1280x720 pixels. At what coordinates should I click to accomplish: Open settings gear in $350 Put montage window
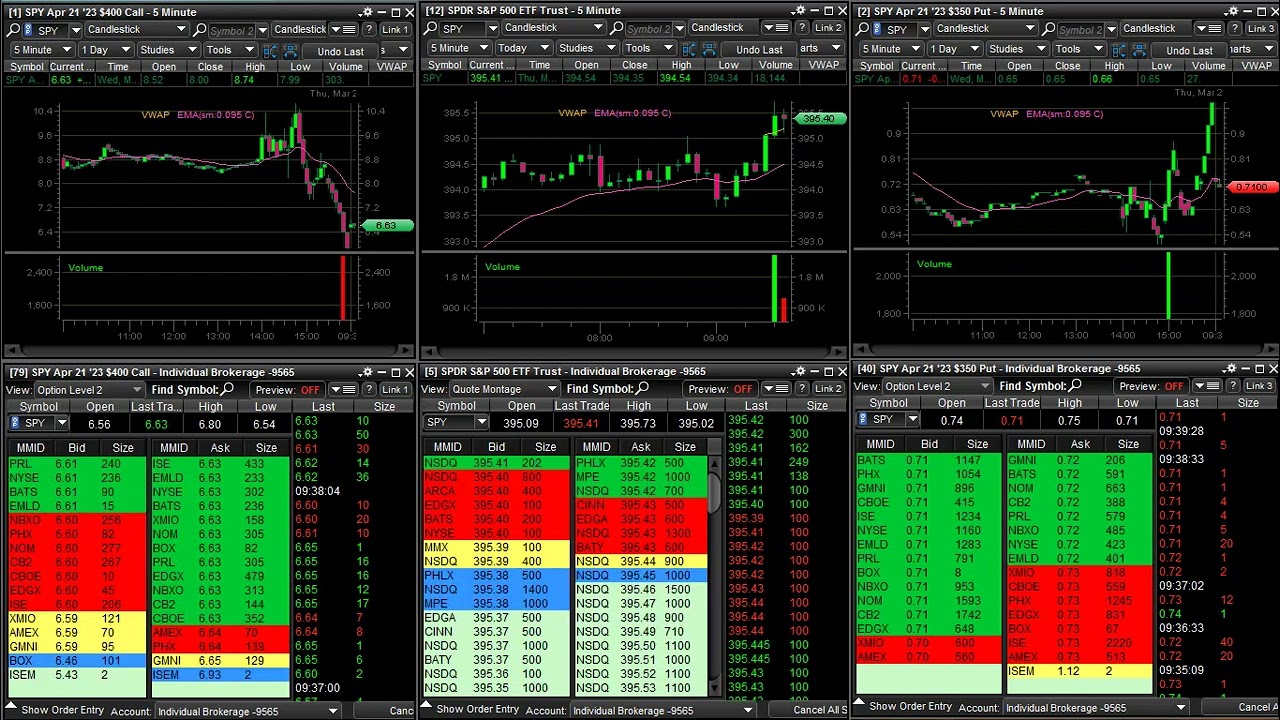coord(1231,368)
